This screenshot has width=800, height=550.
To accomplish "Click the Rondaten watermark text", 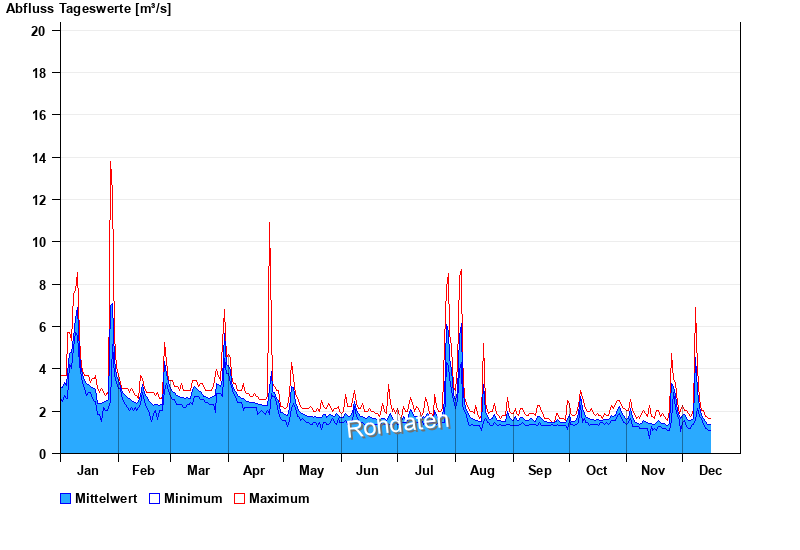I will click(398, 424).
